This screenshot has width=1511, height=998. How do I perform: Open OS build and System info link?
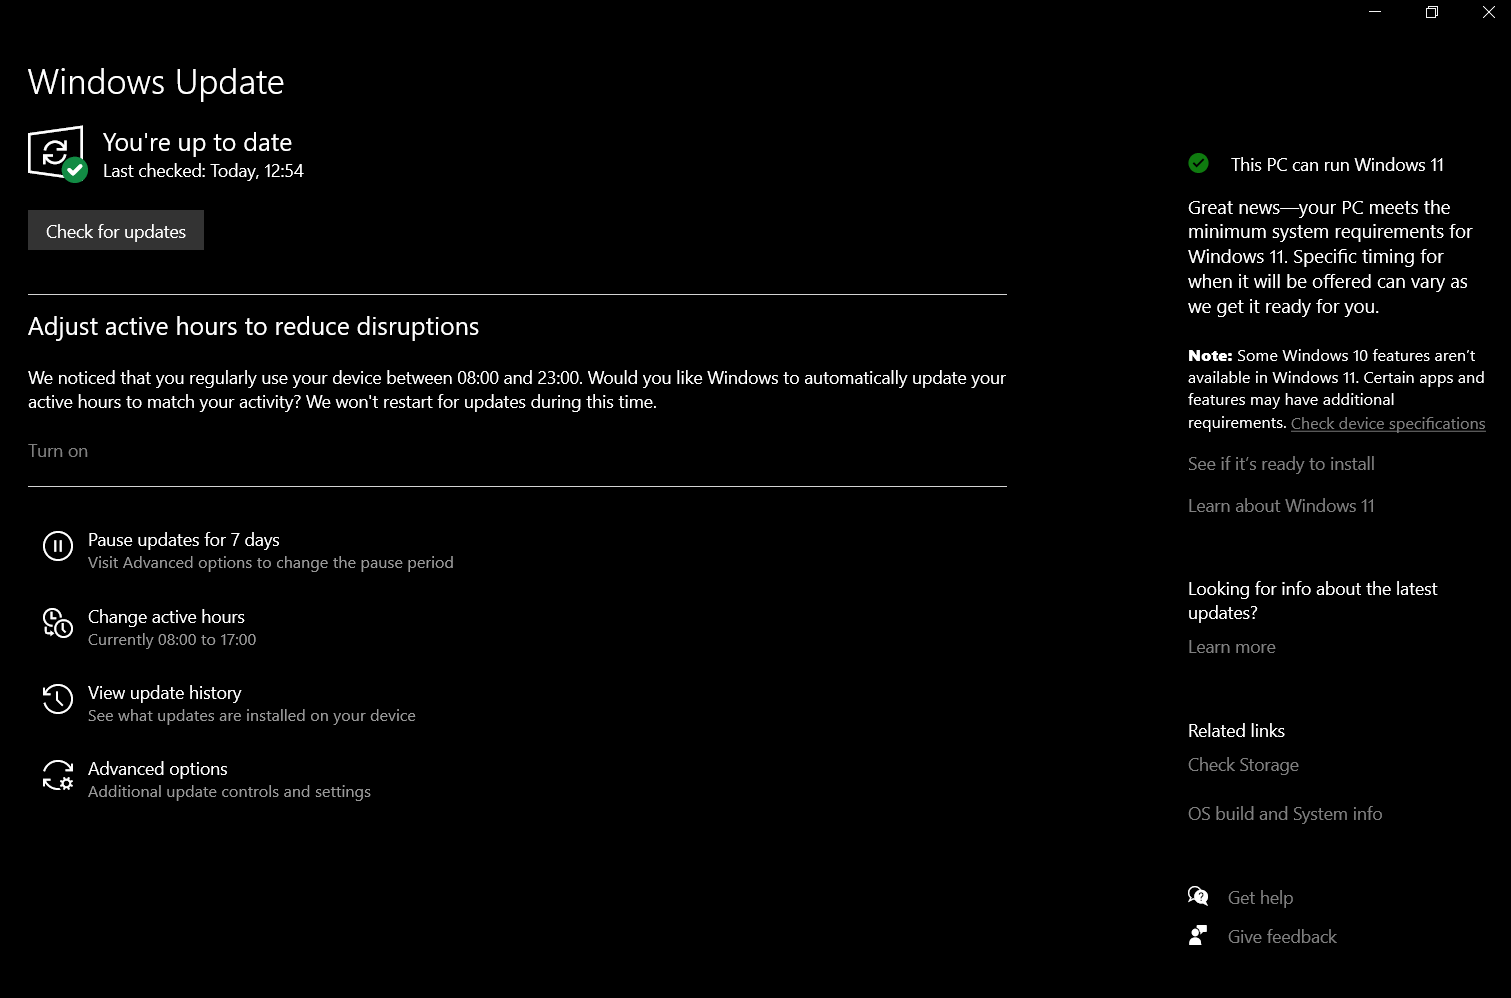tap(1285, 814)
